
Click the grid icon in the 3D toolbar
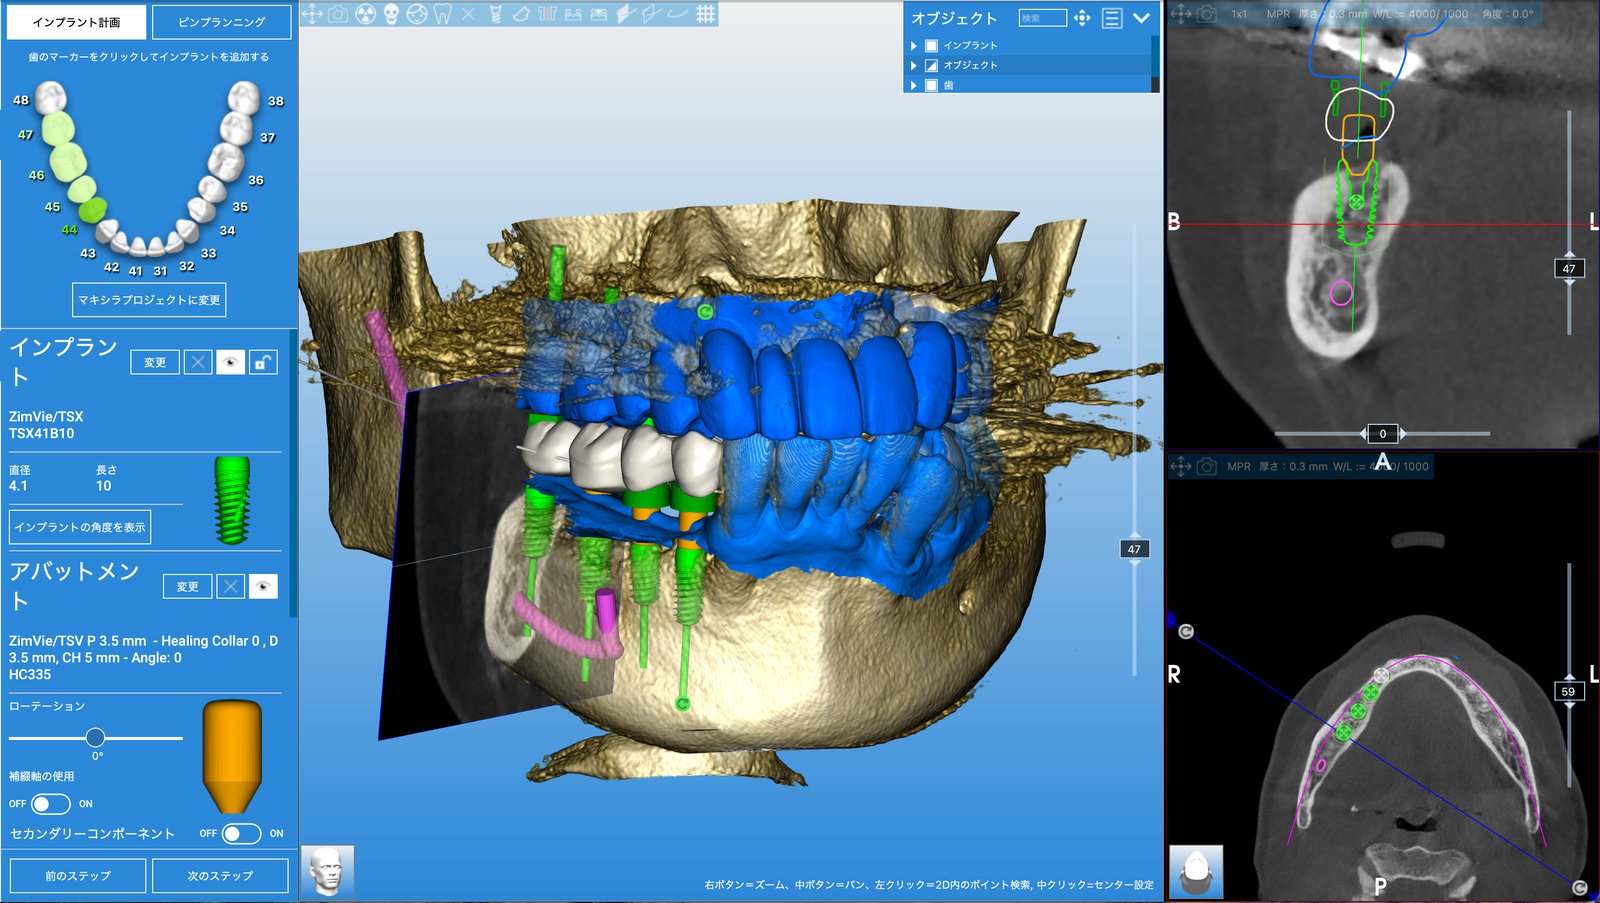click(x=706, y=14)
